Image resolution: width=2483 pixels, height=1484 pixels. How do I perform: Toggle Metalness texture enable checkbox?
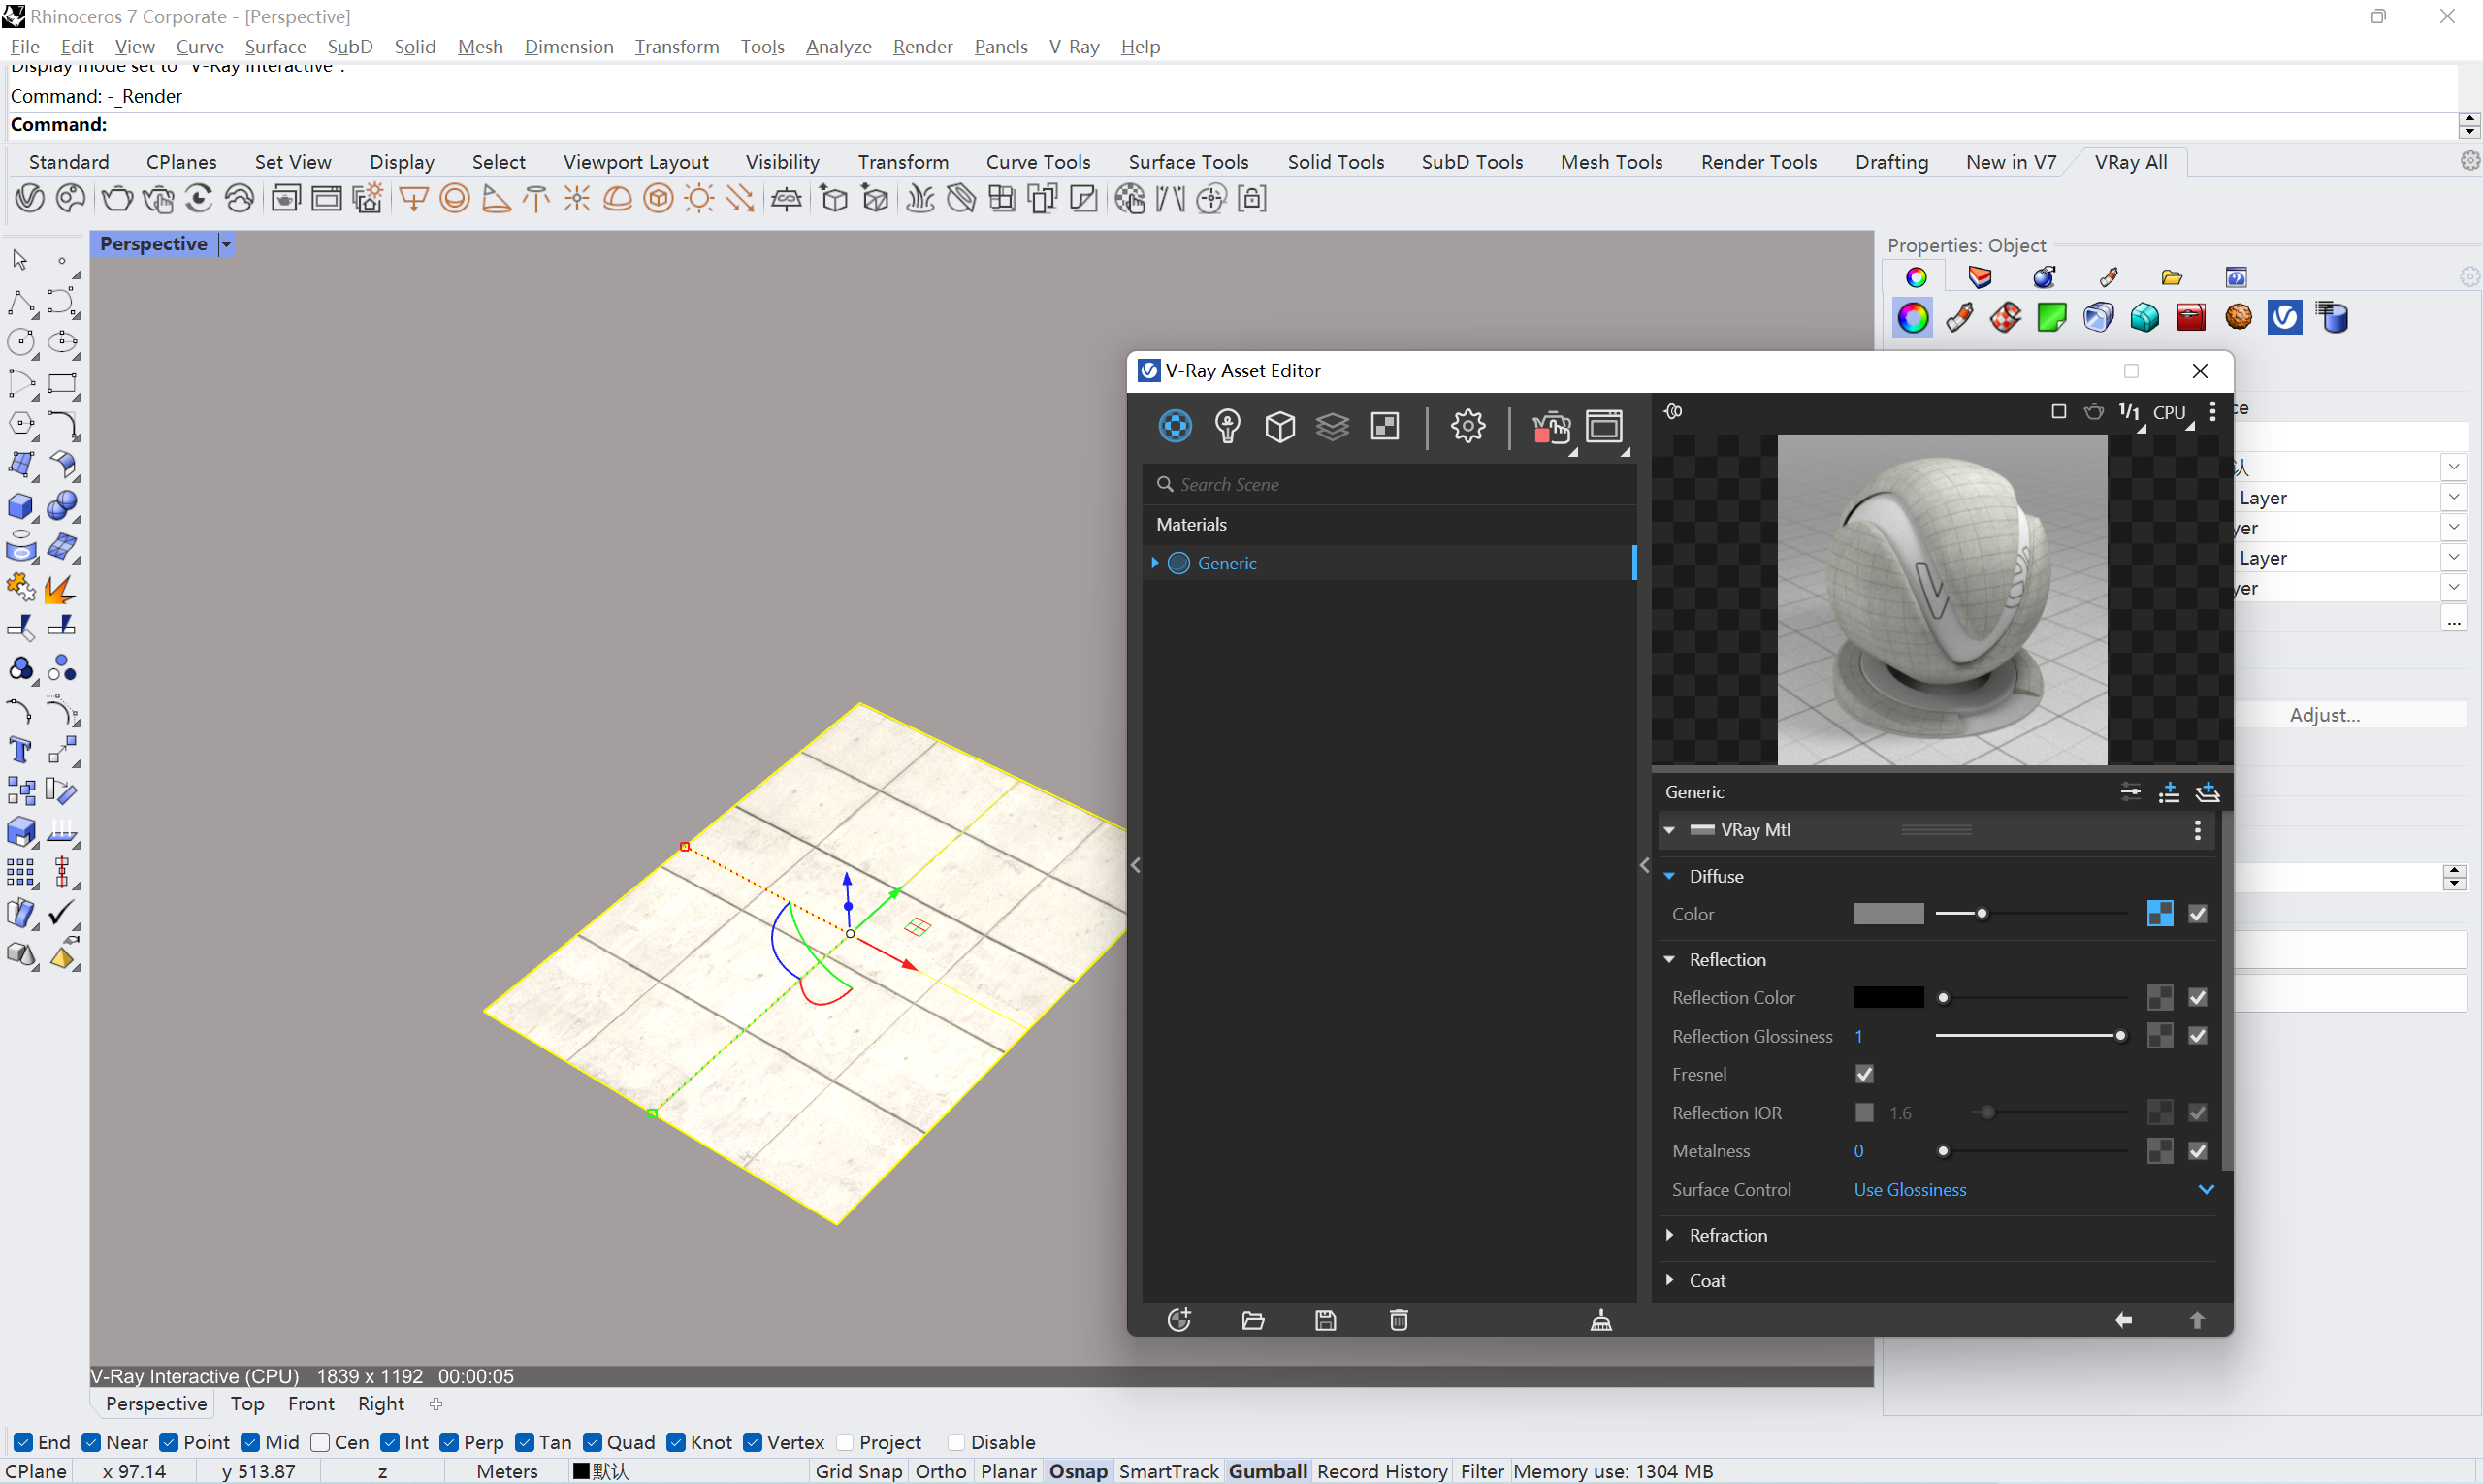click(2197, 1151)
